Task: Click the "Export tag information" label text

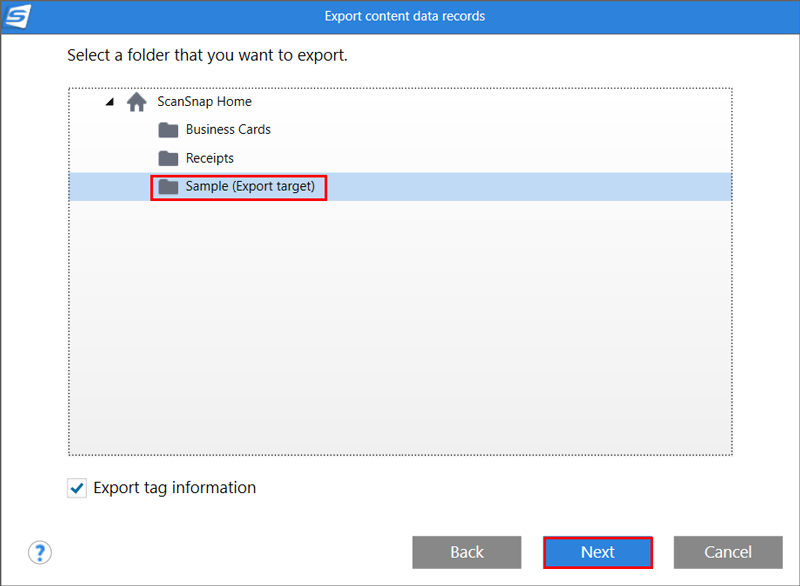Action: [x=174, y=488]
